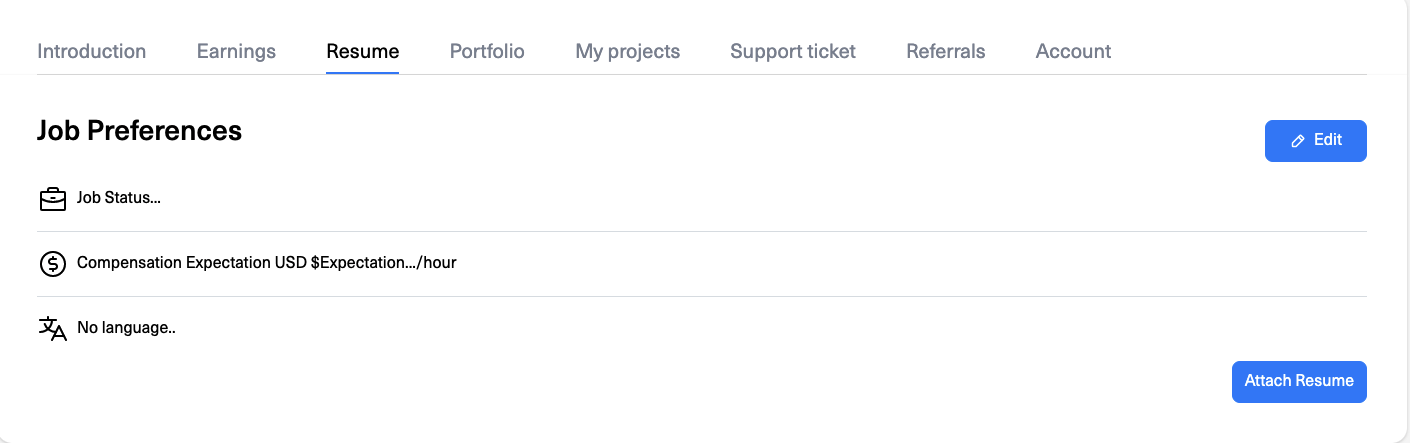Switch to the Introduction tab
1410x443 pixels.
pos(91,51)
